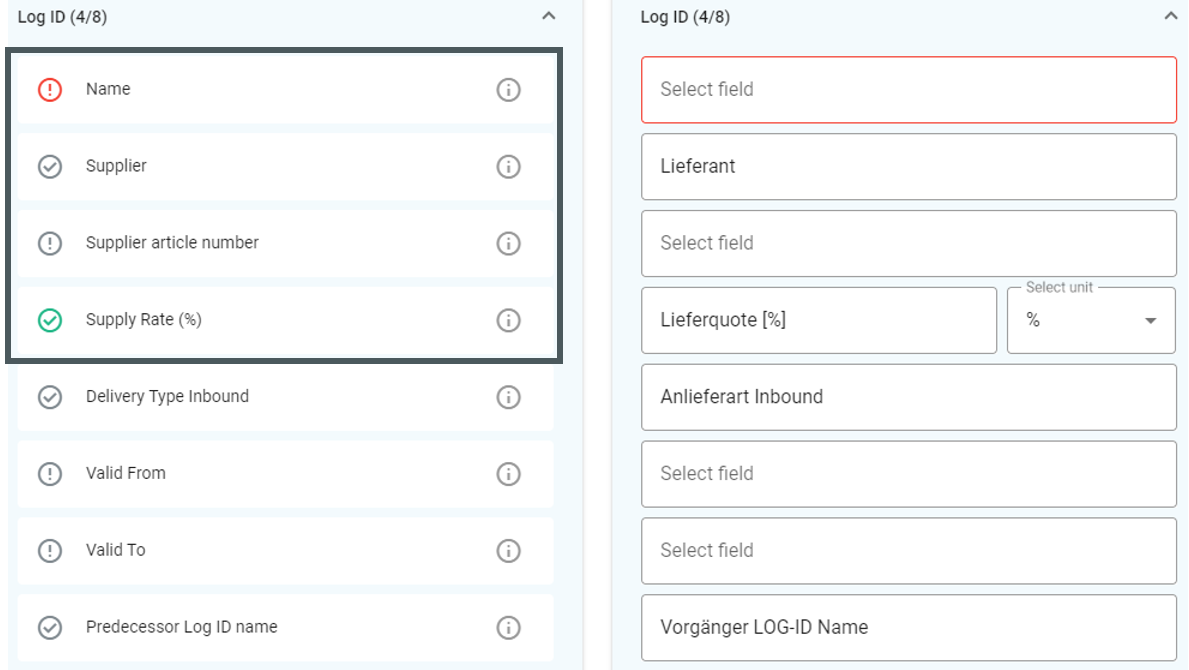Open info icon for Valid From
The image size is (1189, 670).
point(508,474)
